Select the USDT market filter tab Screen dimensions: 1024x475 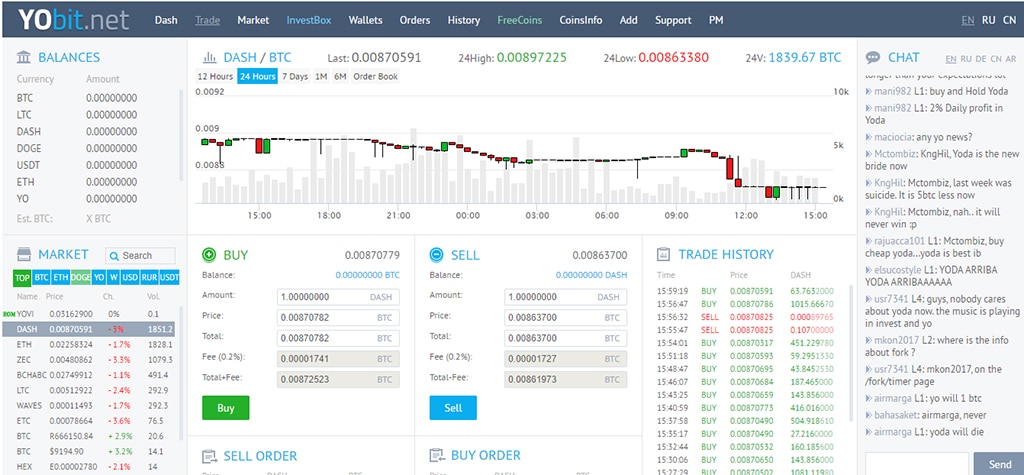[170, 278]
